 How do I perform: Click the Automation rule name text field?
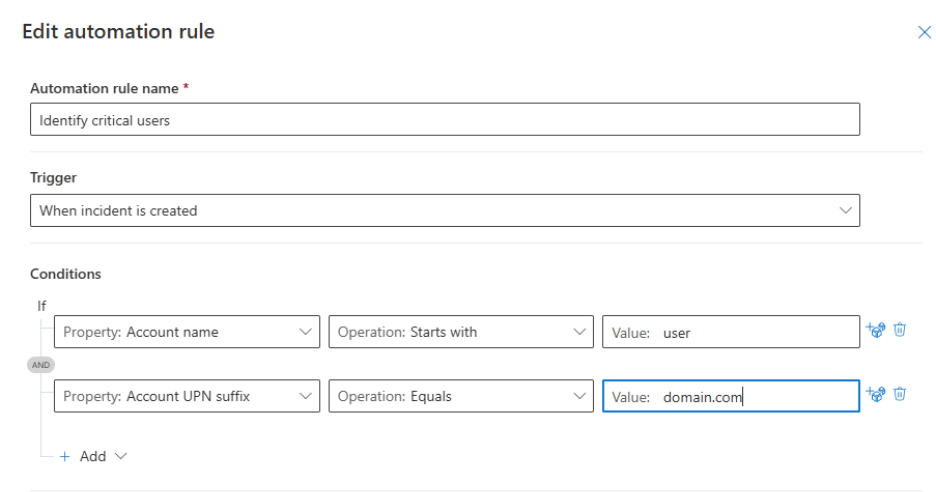coord(444,120)
